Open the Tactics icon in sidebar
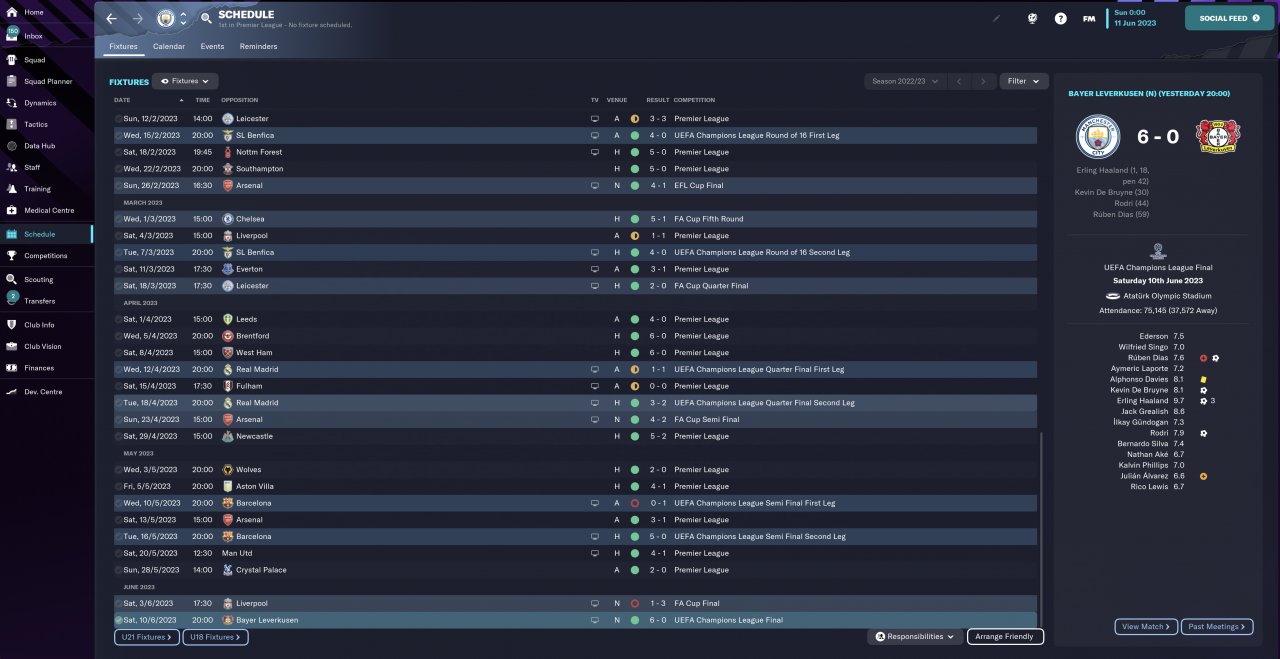Viewport: 1280px width, 659px height. click(x=12, y=124)
